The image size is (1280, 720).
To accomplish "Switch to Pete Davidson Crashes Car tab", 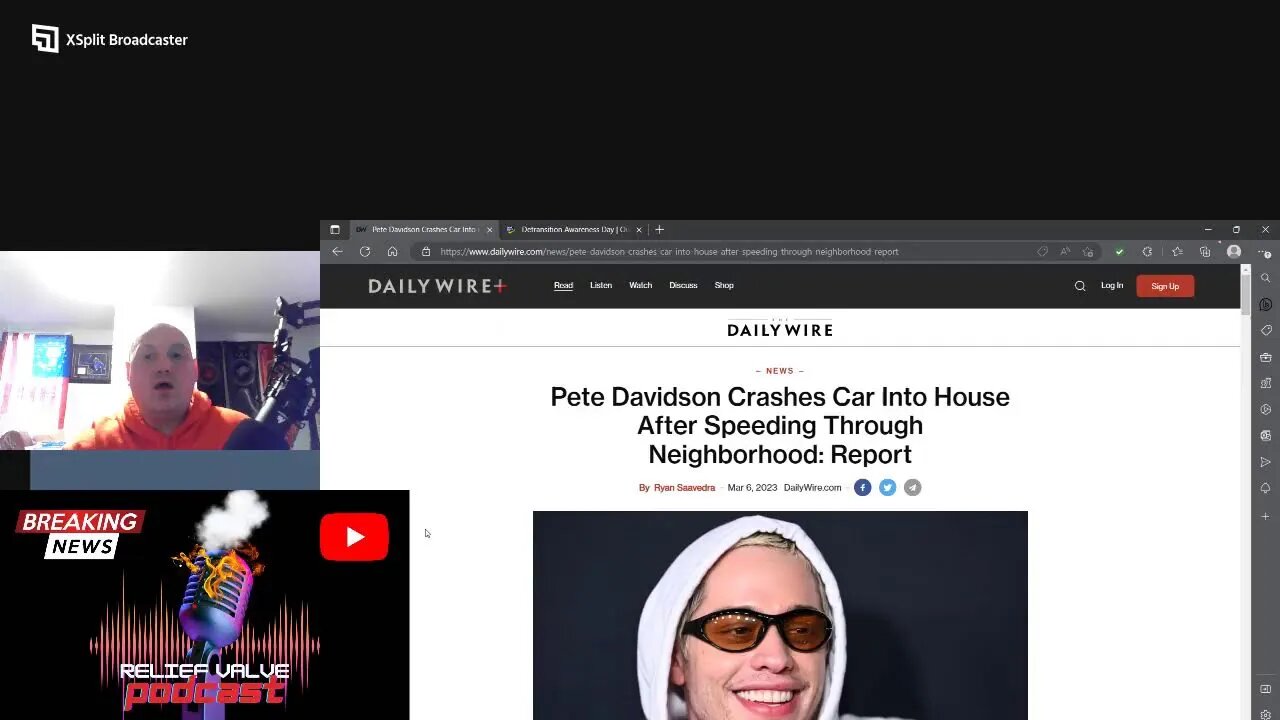I will point(425,230).
